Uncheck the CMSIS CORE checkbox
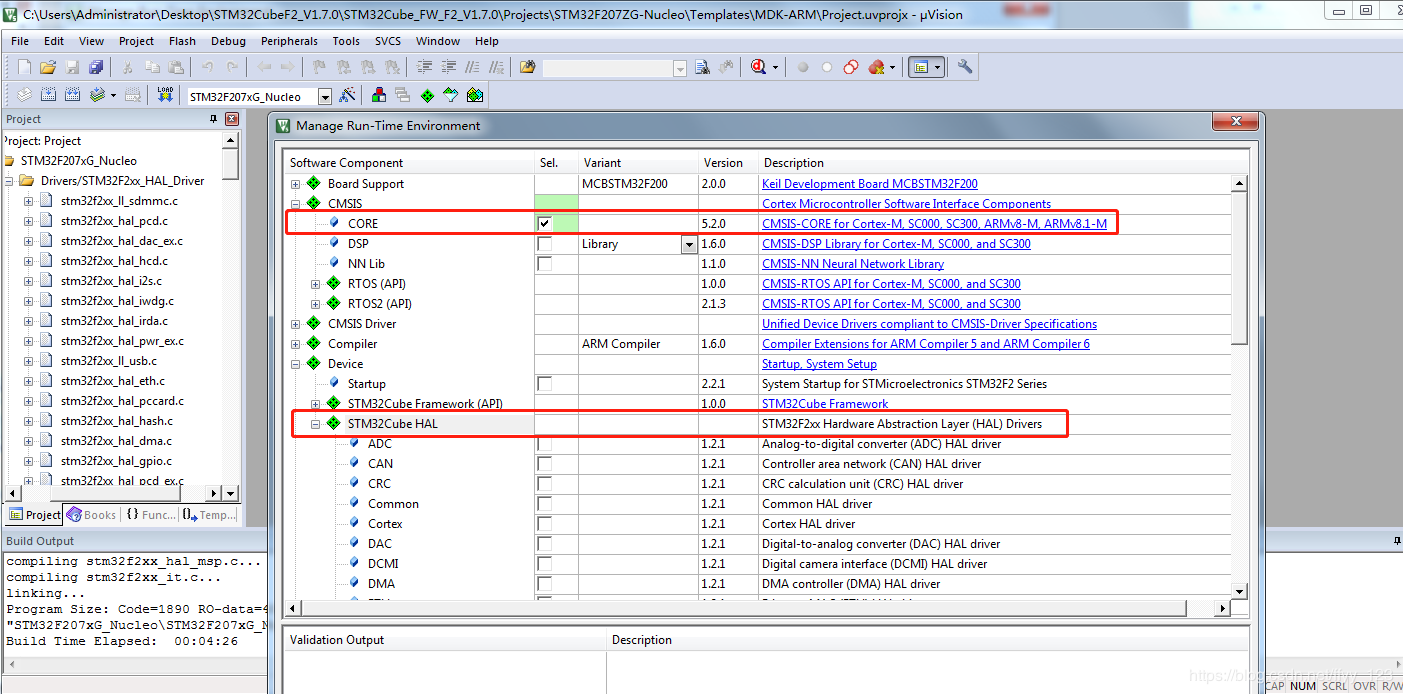Image resolution: width=1403 pixels, height=694 pixels. [x=545, y=224]
